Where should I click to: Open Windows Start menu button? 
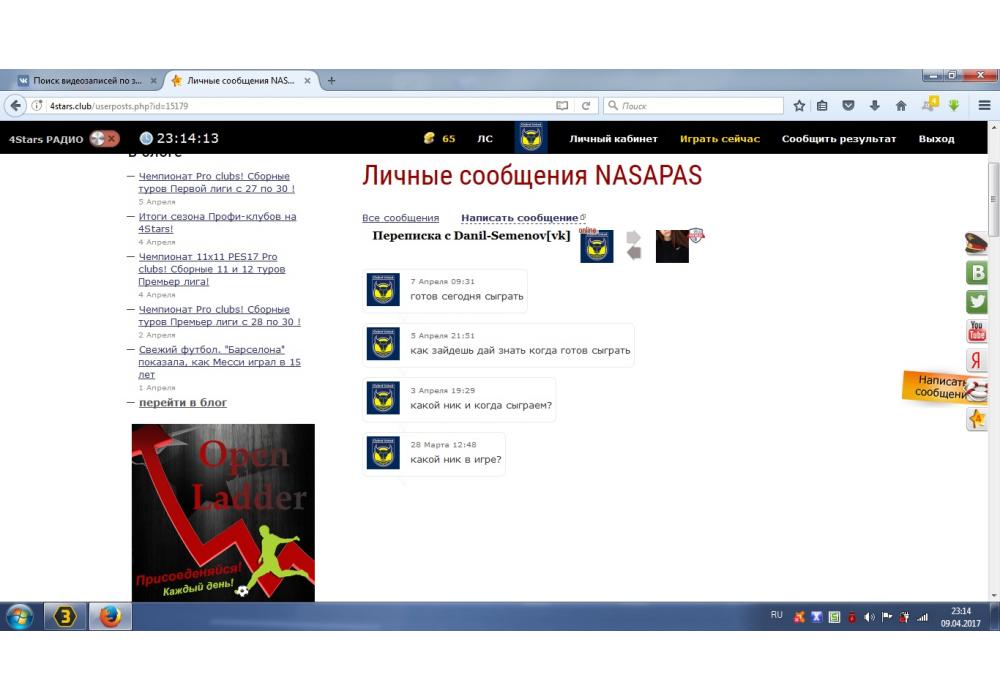pyautogui.click(x=19, y=616)
